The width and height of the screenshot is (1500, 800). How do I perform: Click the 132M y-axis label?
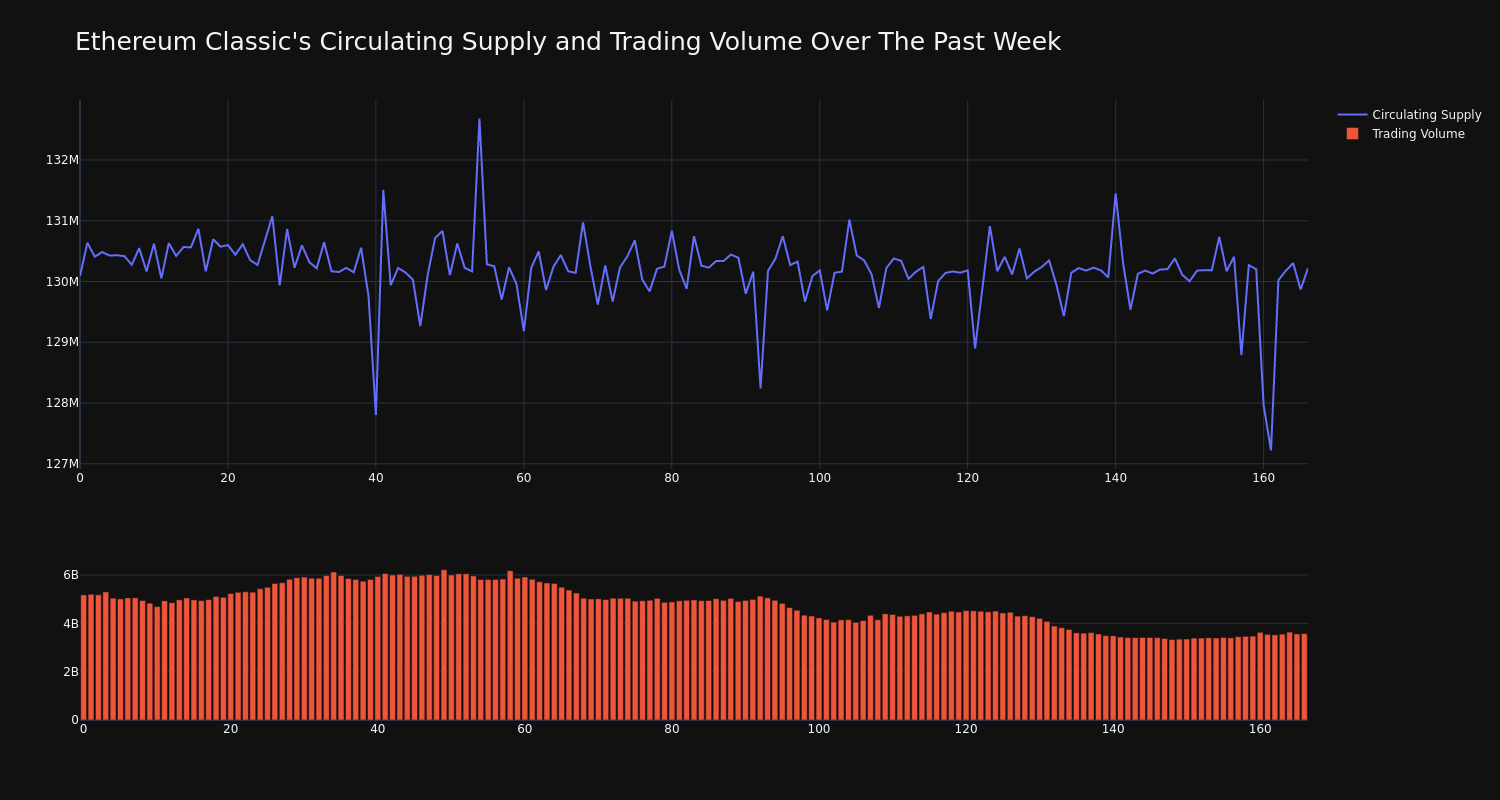point(62,160)
